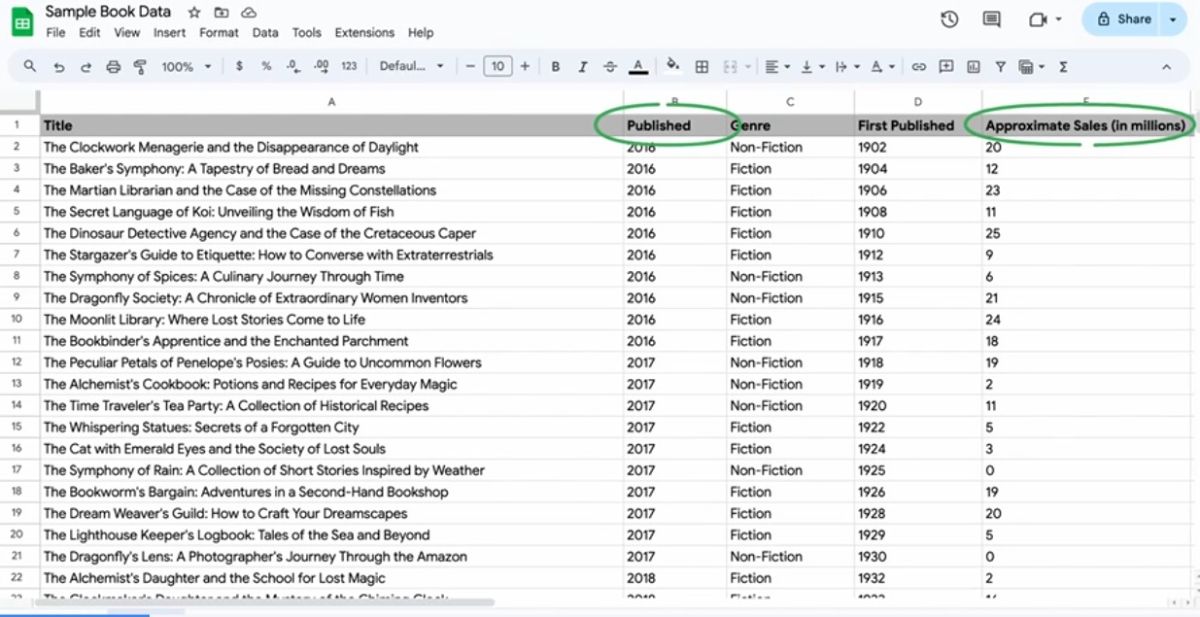The height and width of the screenshot is (617, 1200).
Task: Click the print icon in toolbar
Action: pyautogui.click(x=113, y=67)
